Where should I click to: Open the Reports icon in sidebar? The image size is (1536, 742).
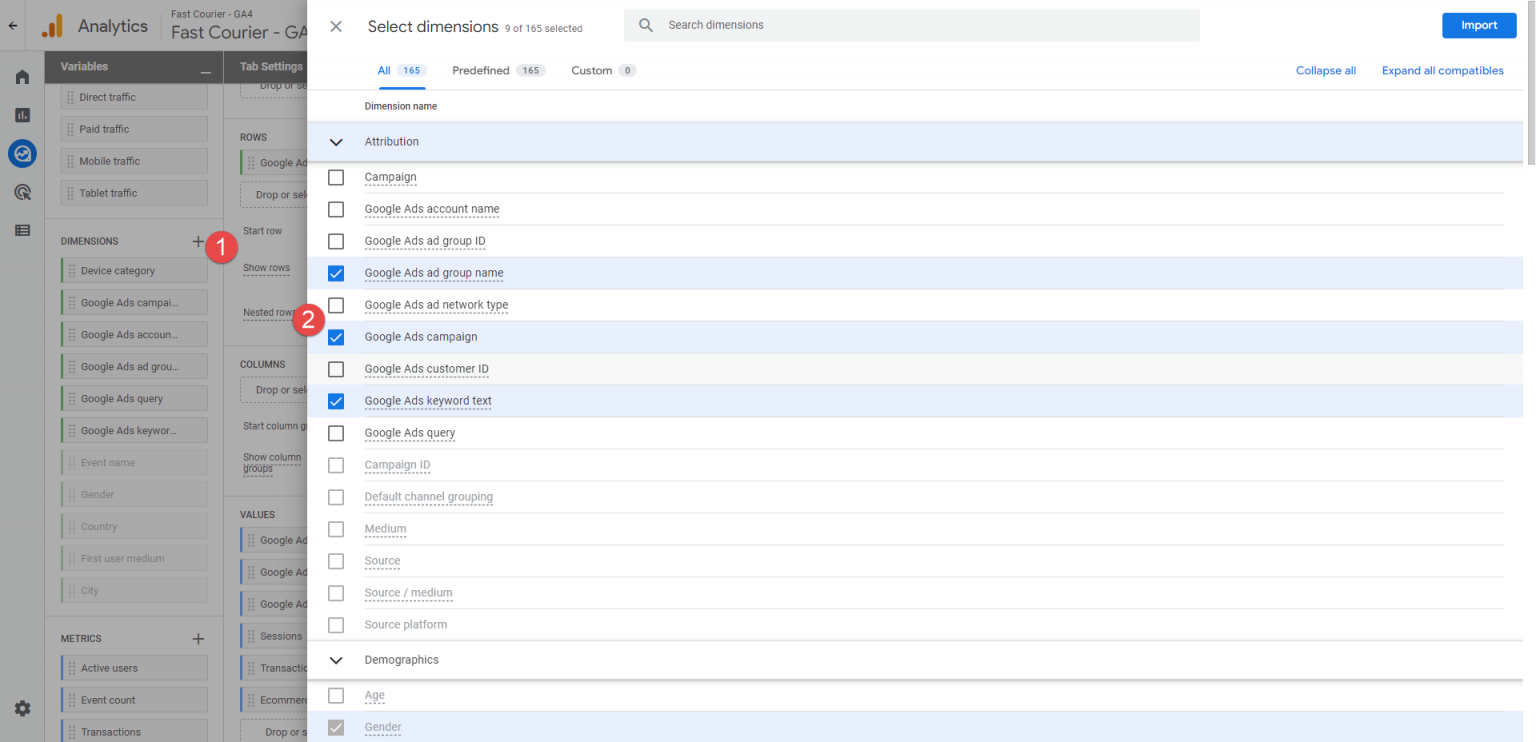pyautogui.click(x=22, y=115)
